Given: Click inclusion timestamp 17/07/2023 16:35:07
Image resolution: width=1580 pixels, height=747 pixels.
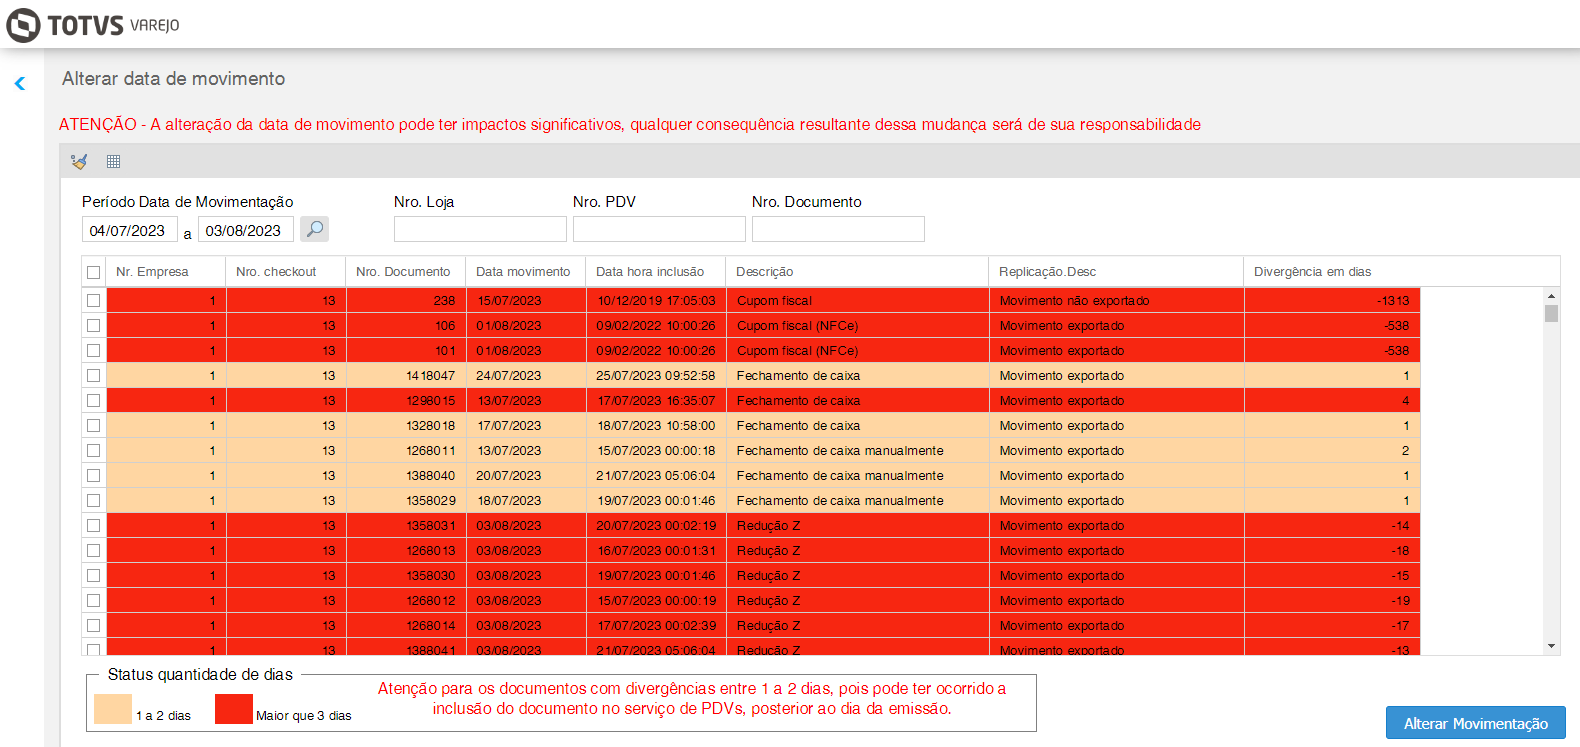Looking at the screenshot, I should pyautogui.click(x=656, y=400).
